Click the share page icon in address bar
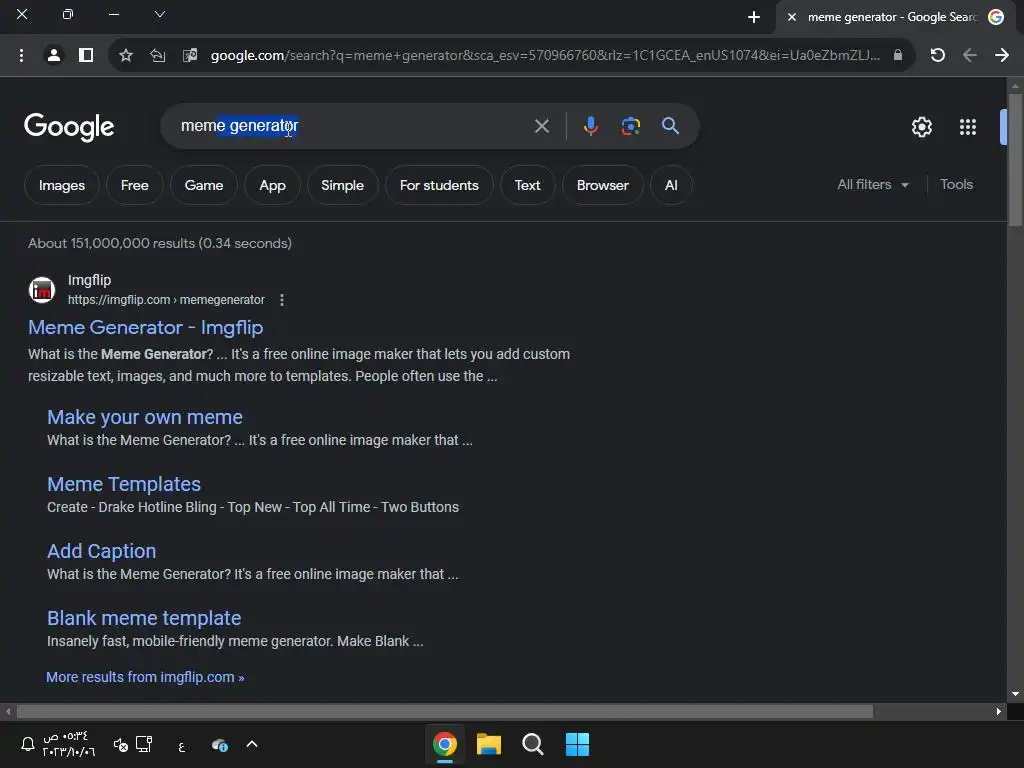 pyautogui.click(x=157, y=56)
